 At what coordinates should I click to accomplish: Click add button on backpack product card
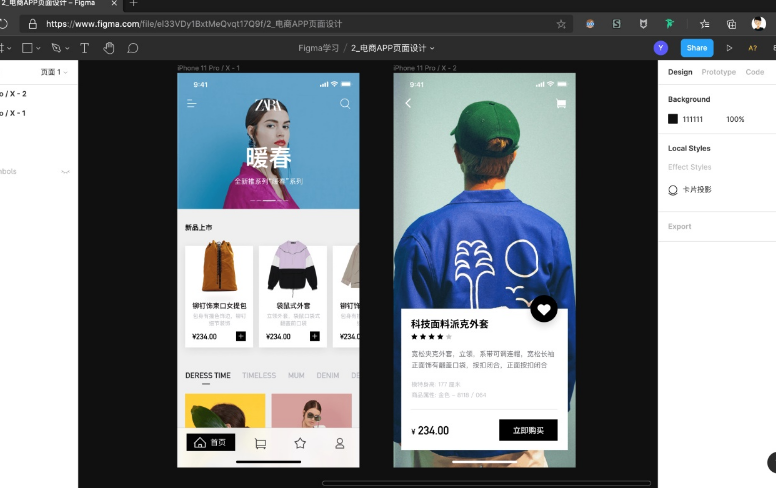pos(241,336)
